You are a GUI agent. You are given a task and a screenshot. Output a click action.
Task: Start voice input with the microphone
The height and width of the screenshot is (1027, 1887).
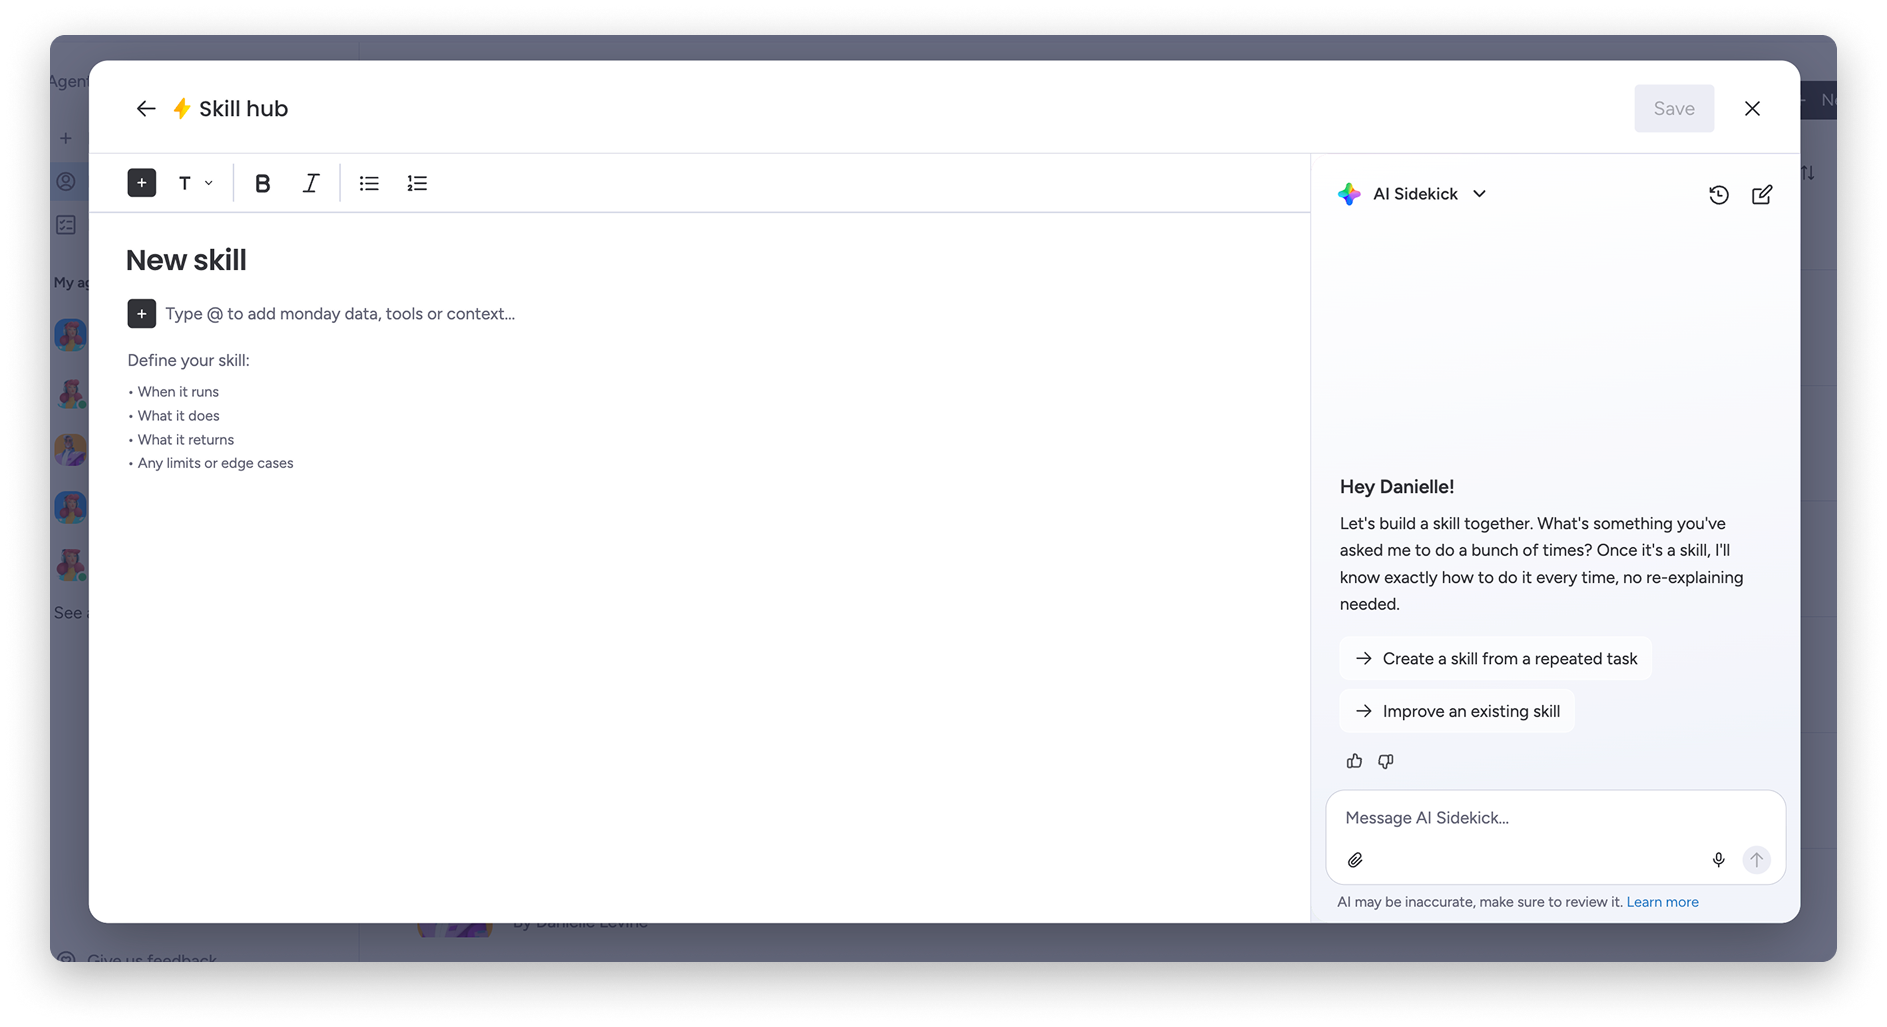click(1718, 860)
